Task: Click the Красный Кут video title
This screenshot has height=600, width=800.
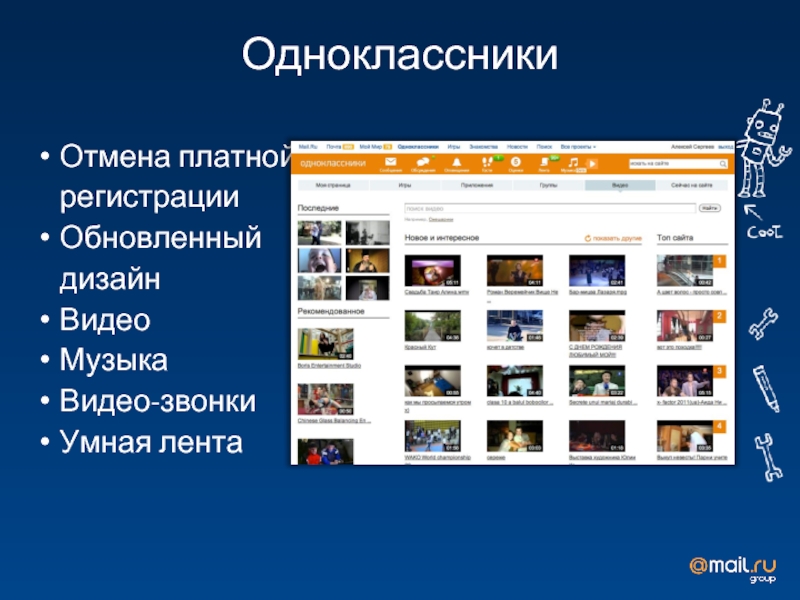Action: (420, 347)
